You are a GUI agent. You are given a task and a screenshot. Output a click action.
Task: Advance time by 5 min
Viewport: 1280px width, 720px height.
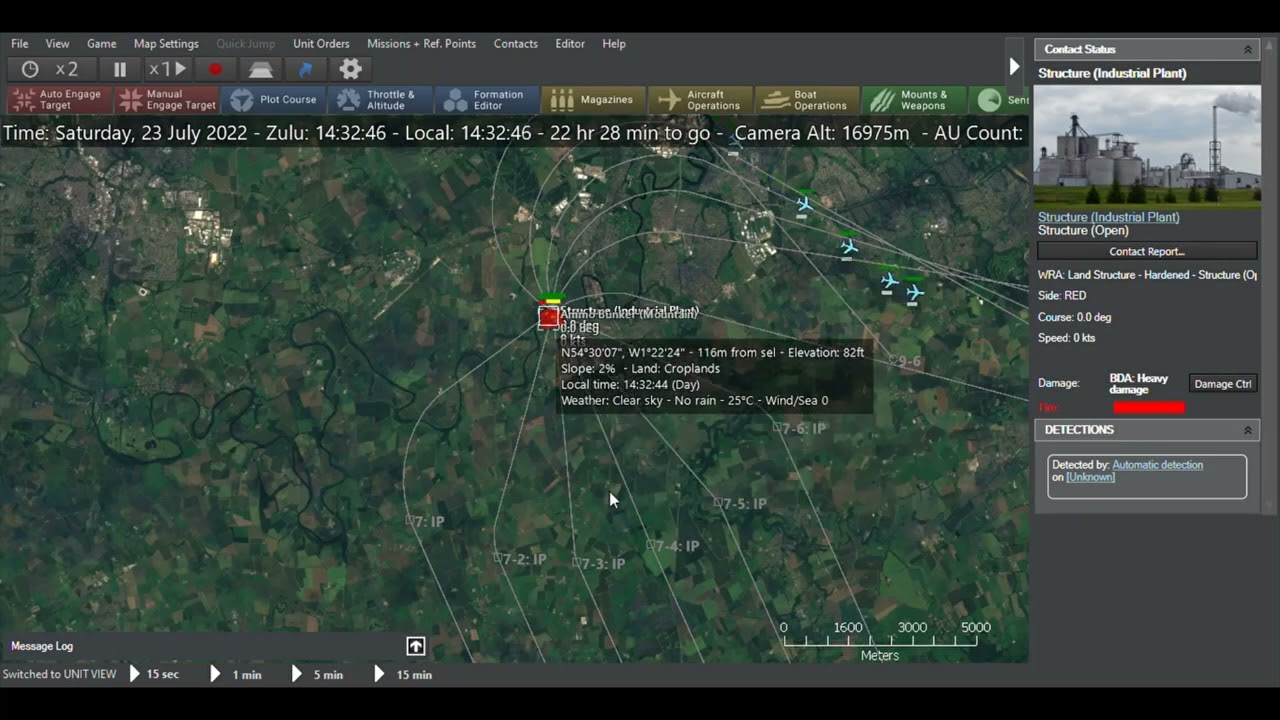tap(318, 674)
